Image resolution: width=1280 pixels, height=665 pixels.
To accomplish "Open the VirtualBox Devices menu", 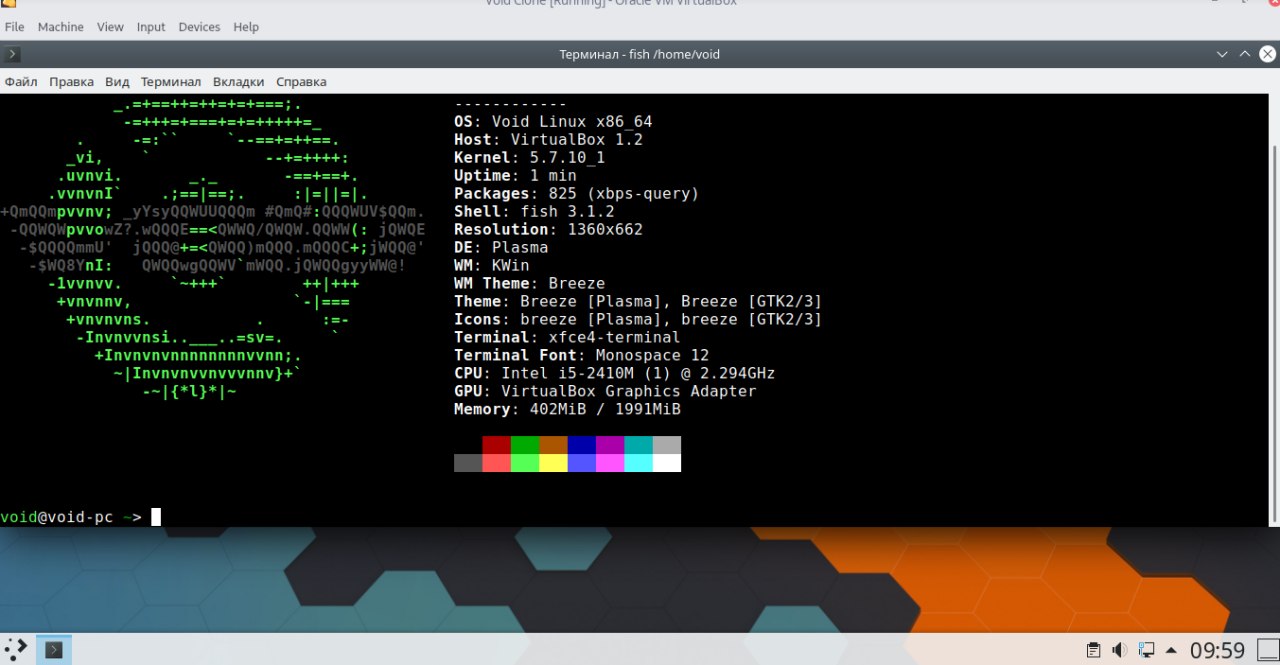I will point(199,27).
